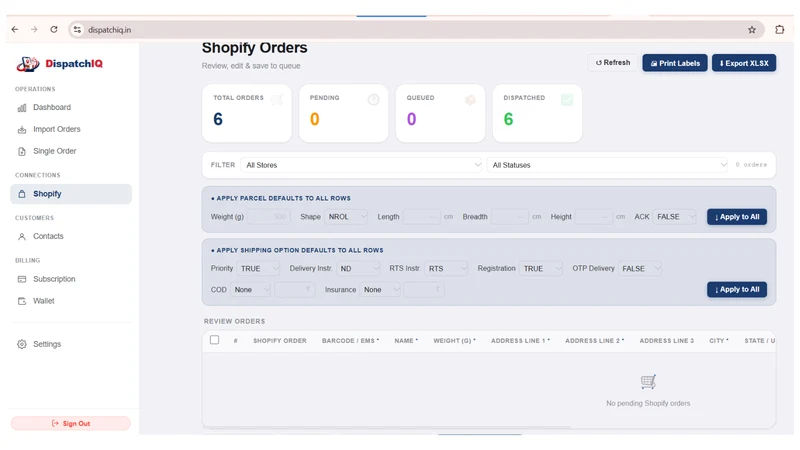This screenshot has width=800, height=450.
Task: Click the Export XLSX button
Action: tap(744, 63)
